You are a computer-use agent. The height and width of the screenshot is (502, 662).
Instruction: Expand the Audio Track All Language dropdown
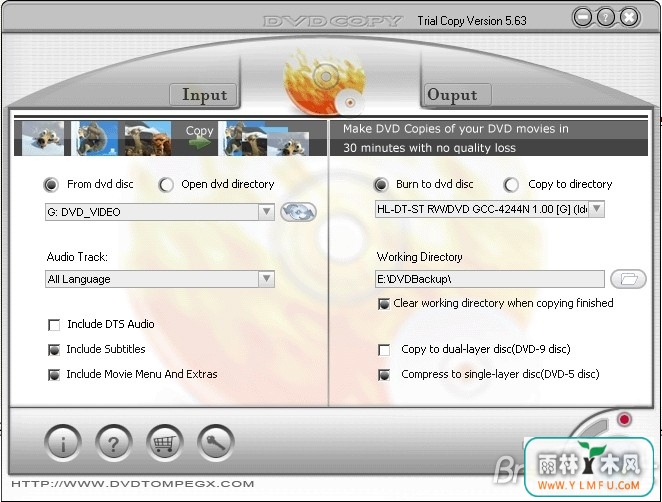266,279
